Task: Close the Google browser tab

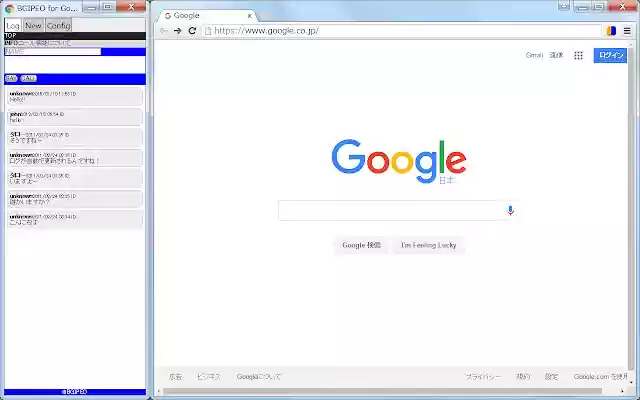Action: click(250, 16)
